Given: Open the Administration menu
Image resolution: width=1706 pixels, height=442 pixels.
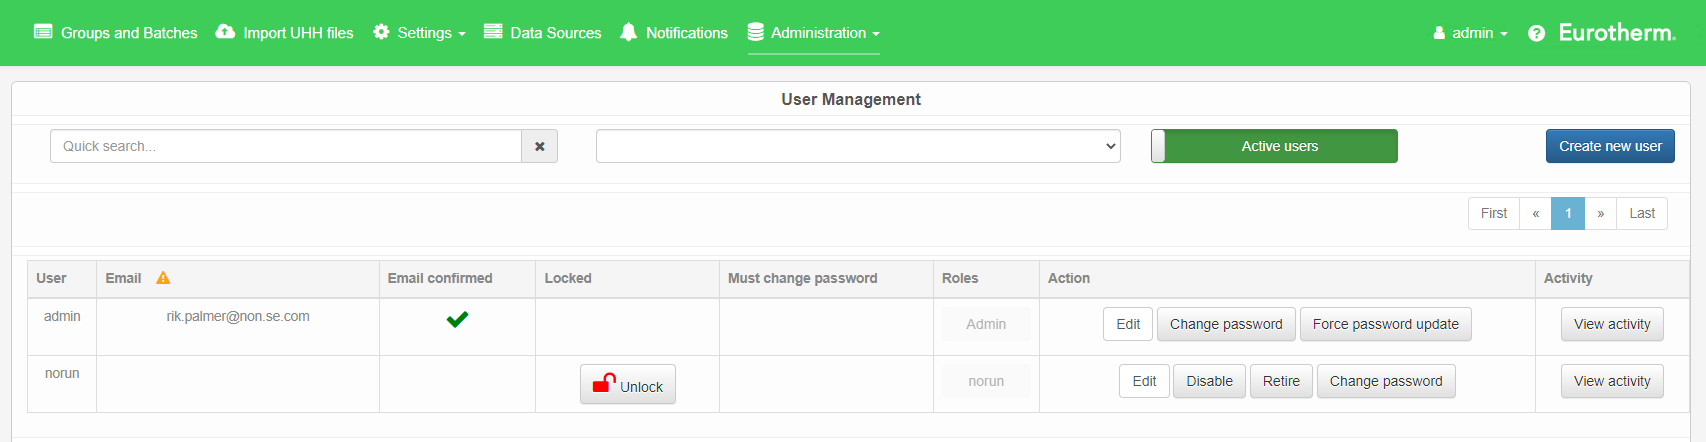Looking at the screenshot, I should [x=814, y=33].
